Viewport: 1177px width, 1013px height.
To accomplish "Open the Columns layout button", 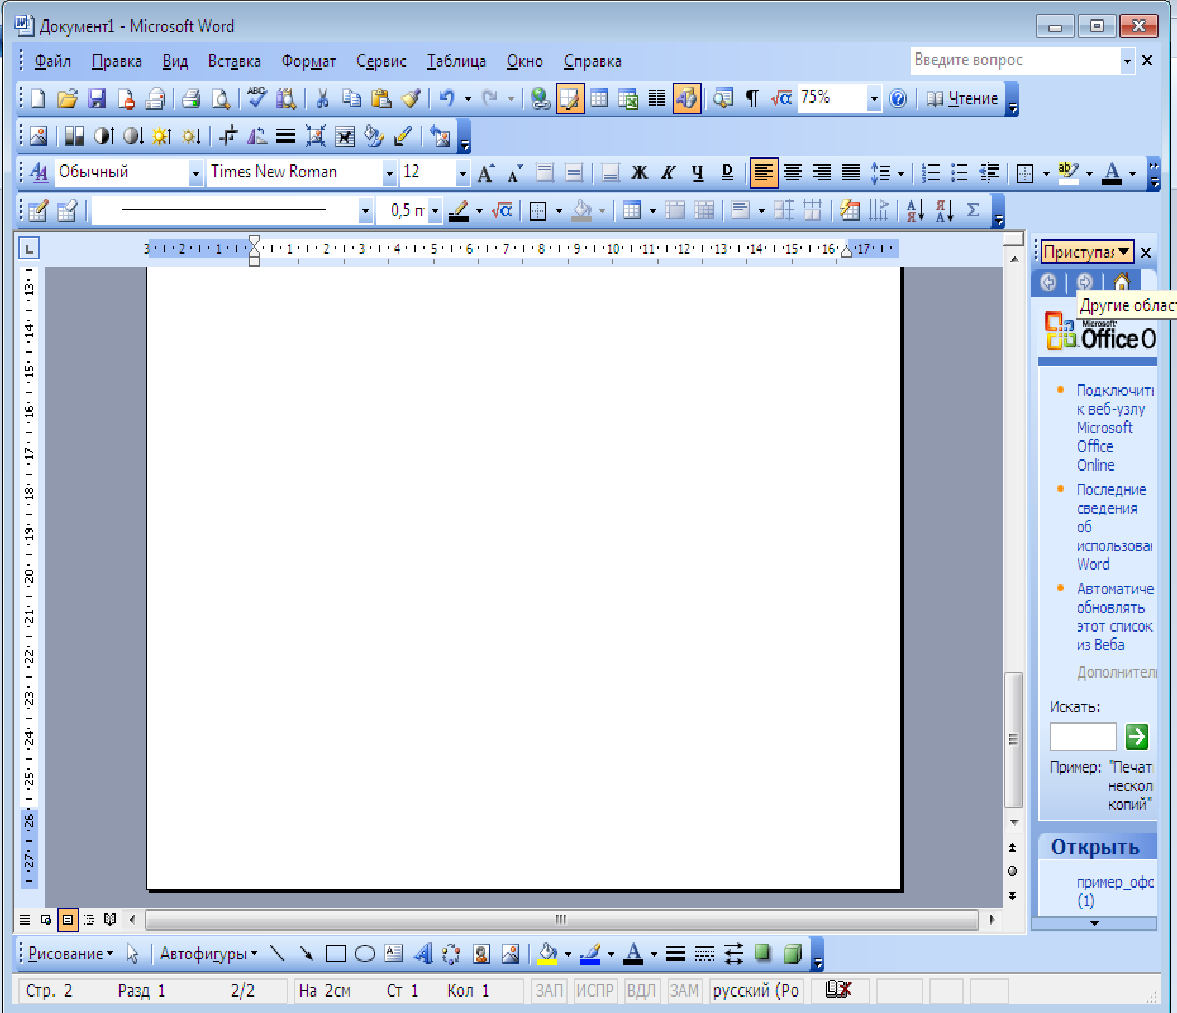I will click(657, 98).
